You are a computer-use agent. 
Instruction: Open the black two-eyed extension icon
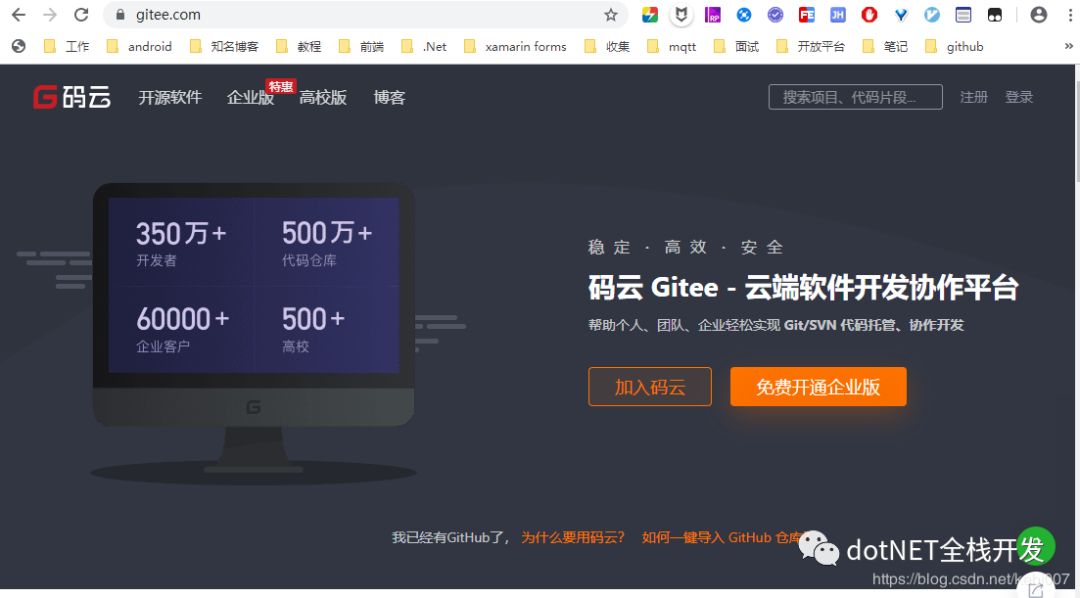point(995,14)
